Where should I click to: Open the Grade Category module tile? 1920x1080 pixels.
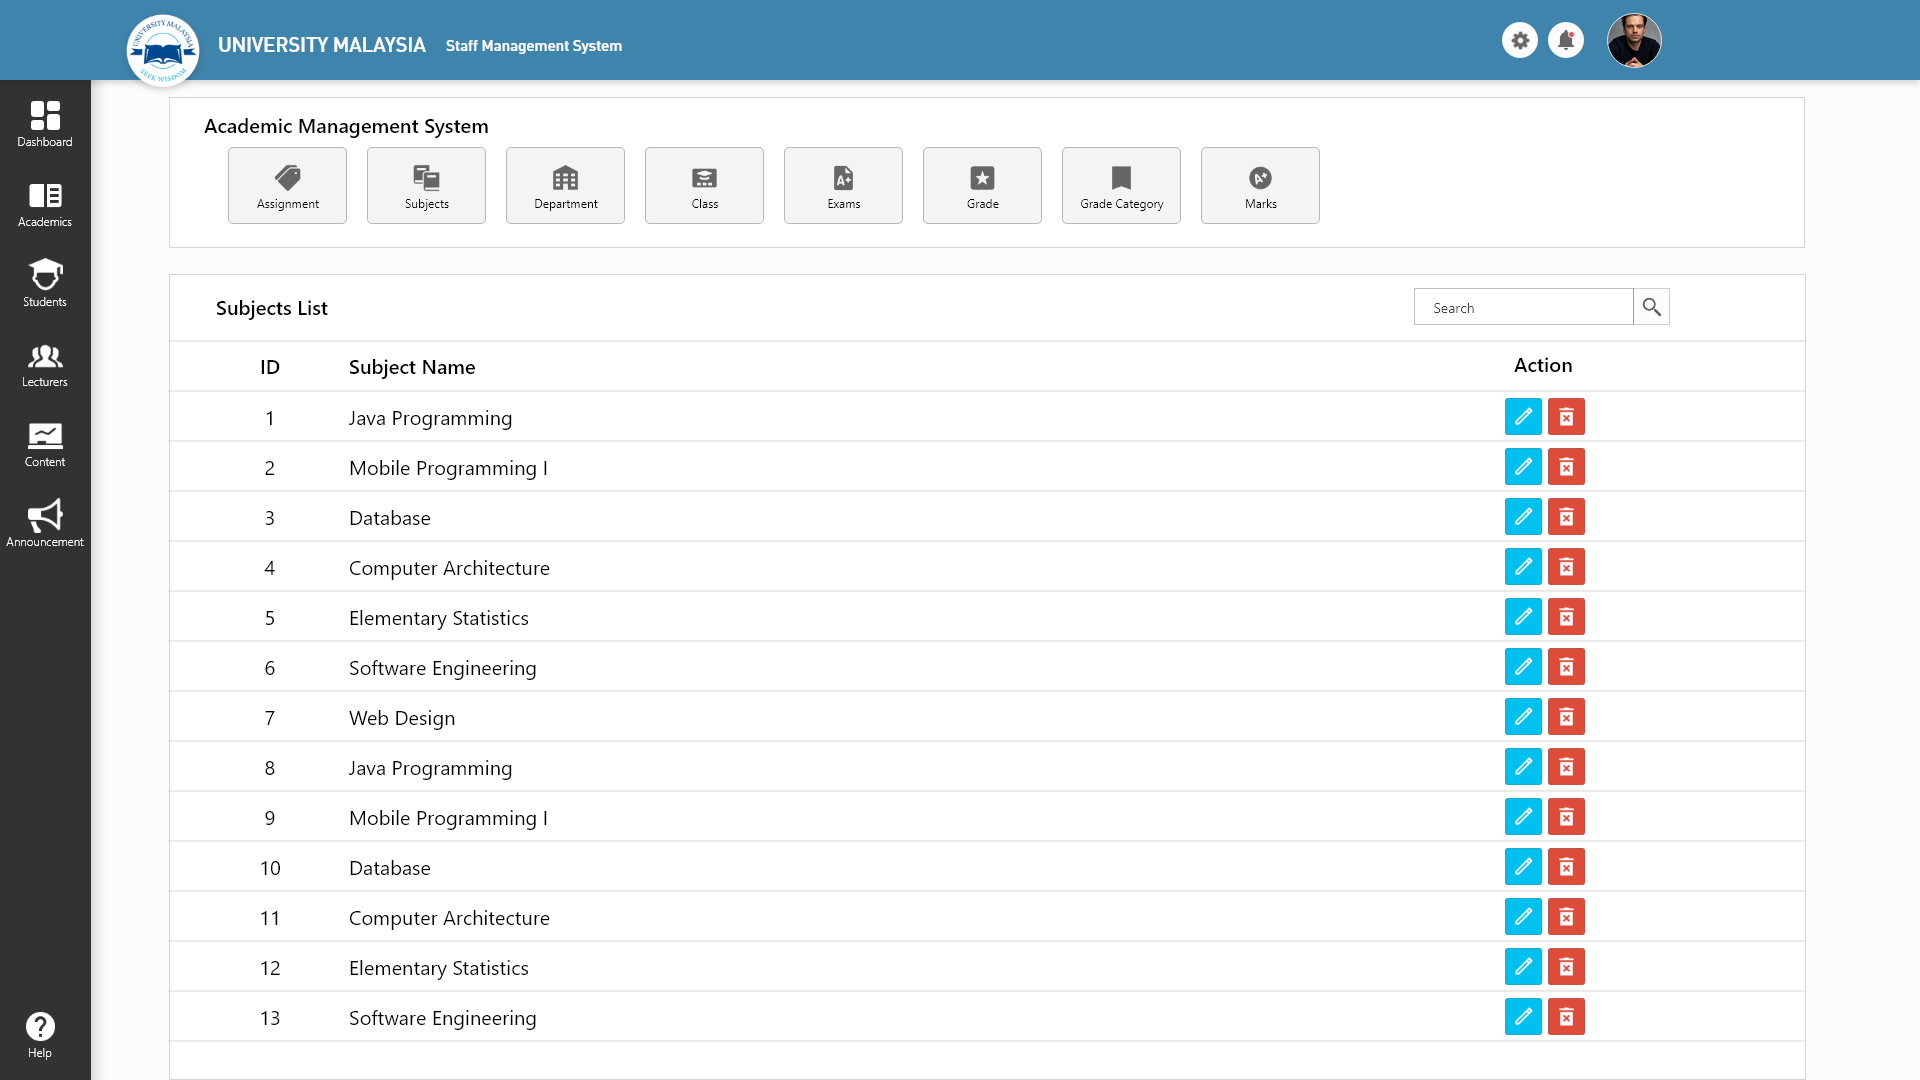[x=1122, y=186]
